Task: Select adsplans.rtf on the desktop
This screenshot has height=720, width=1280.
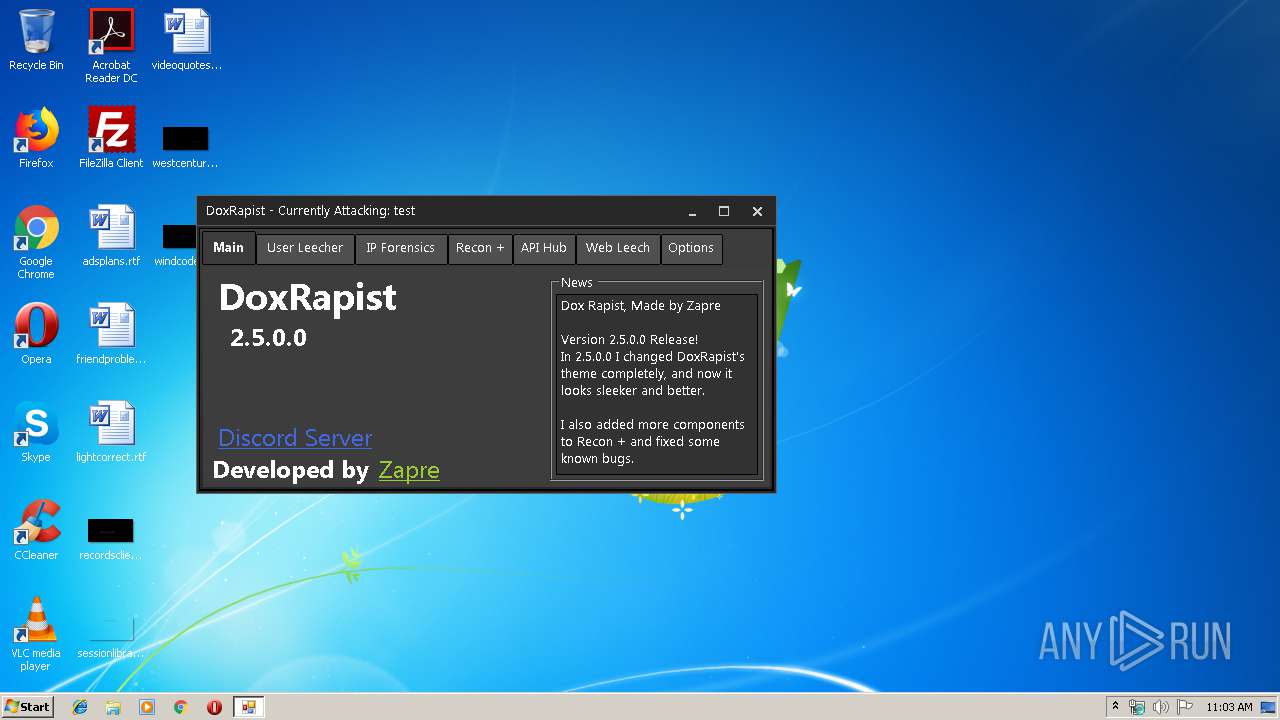Action: 111,236
